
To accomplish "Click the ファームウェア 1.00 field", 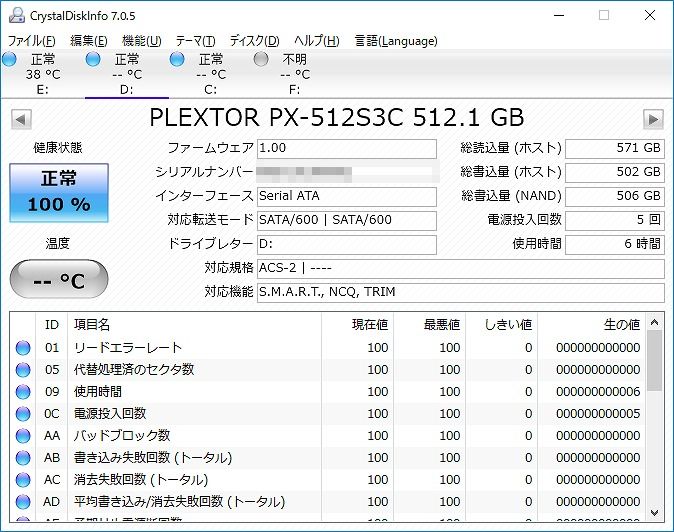I will click(346, 148).
